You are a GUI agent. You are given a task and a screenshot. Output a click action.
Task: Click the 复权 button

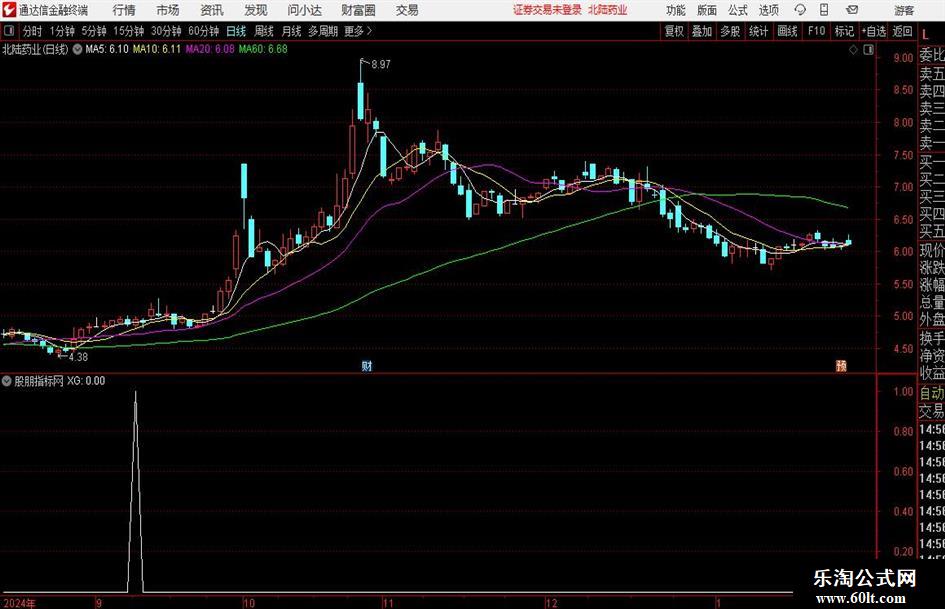(674, 31)
